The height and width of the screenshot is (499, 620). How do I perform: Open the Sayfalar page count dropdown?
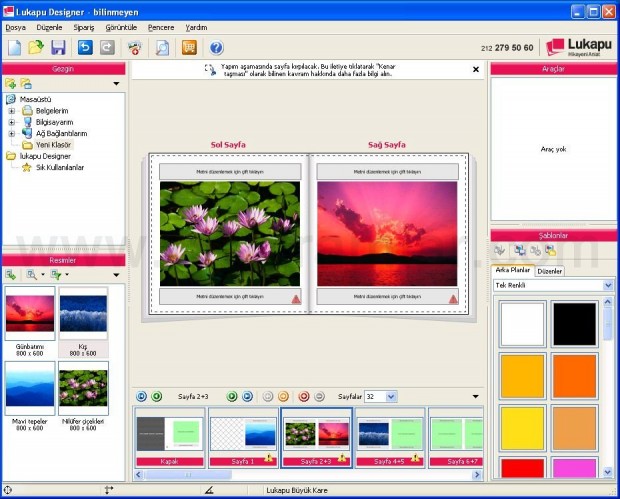click(391, 396)
